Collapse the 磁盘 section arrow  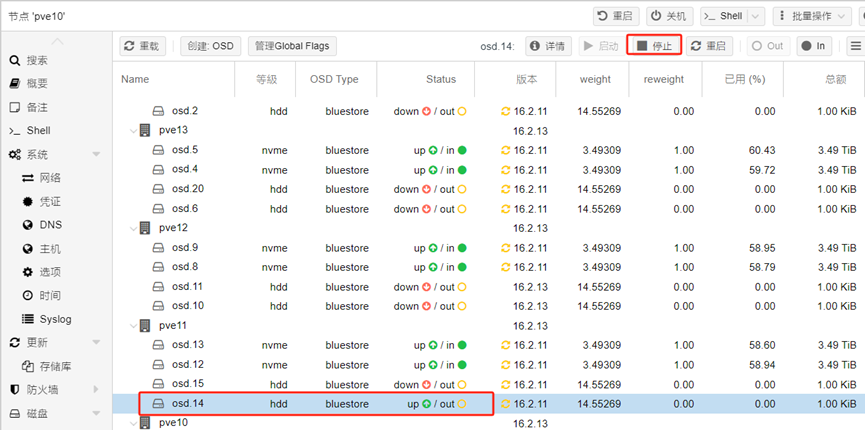[x=97, y=413]
